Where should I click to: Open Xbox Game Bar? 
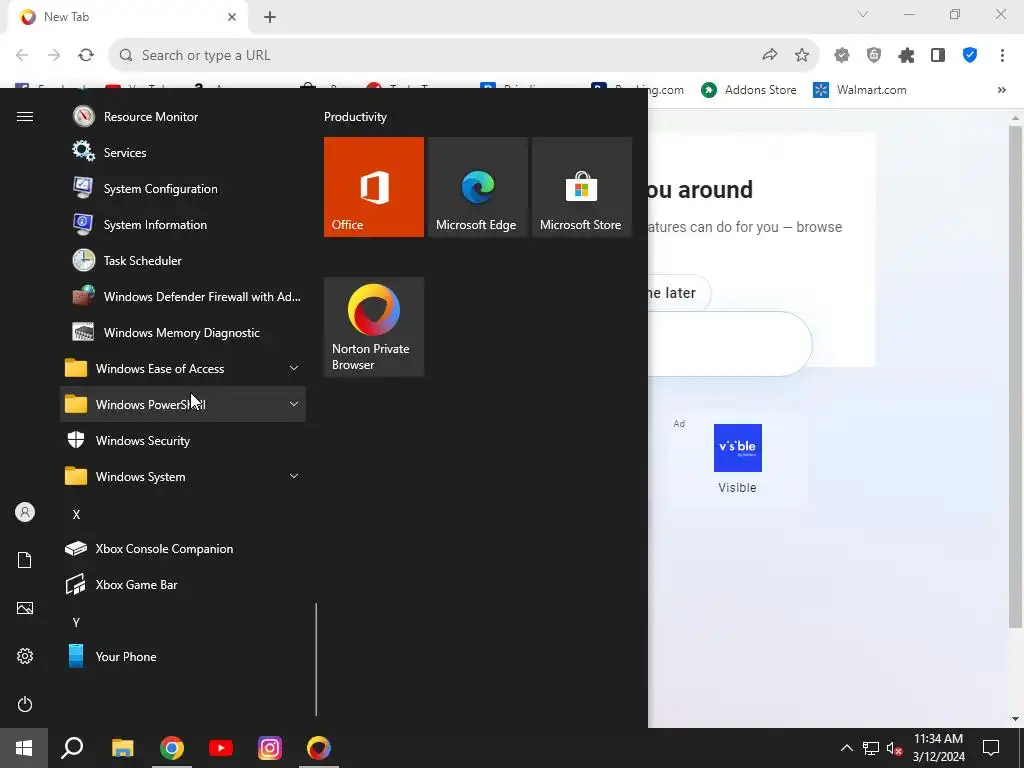(183, 584)
